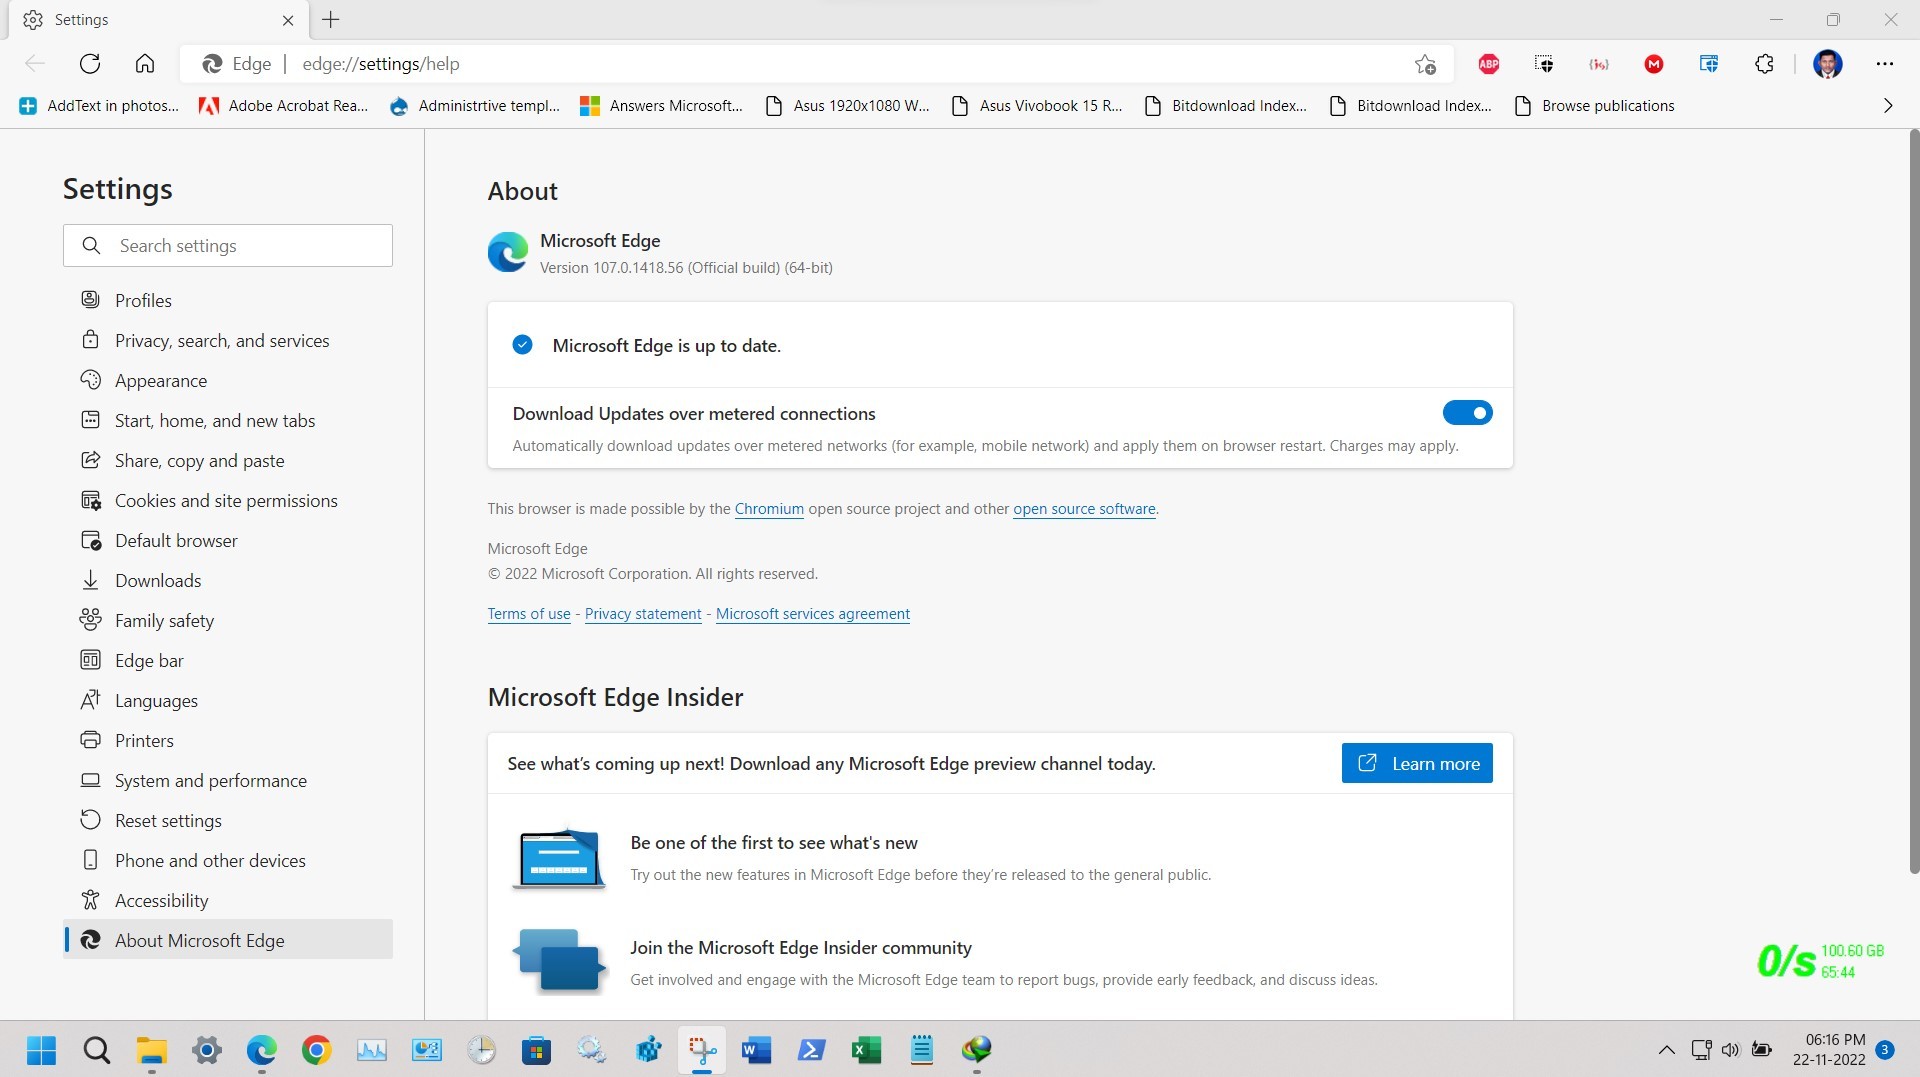Click the Learn more button

click(1416, 762)
